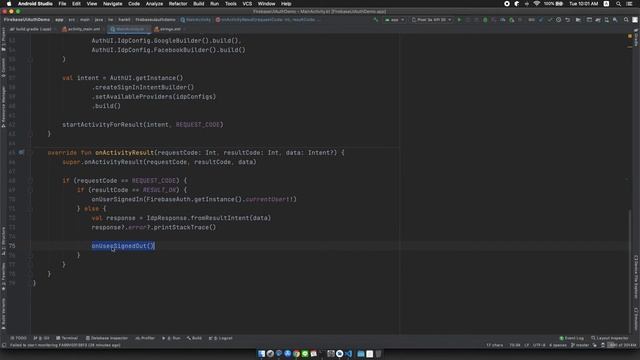Open the Project tool window stripe
640x360 pixels.
pos(3,38)
